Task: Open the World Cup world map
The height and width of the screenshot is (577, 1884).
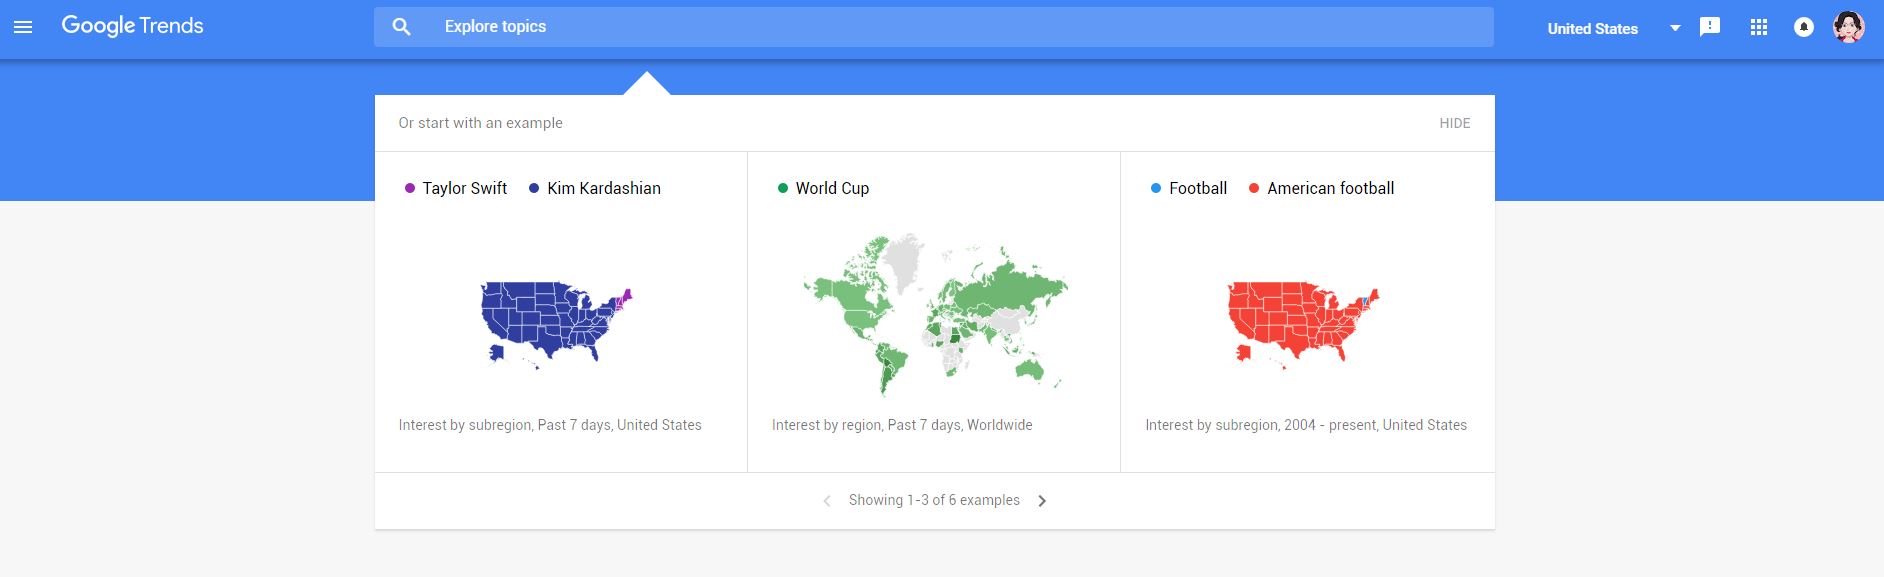Action: click(935, 315)
